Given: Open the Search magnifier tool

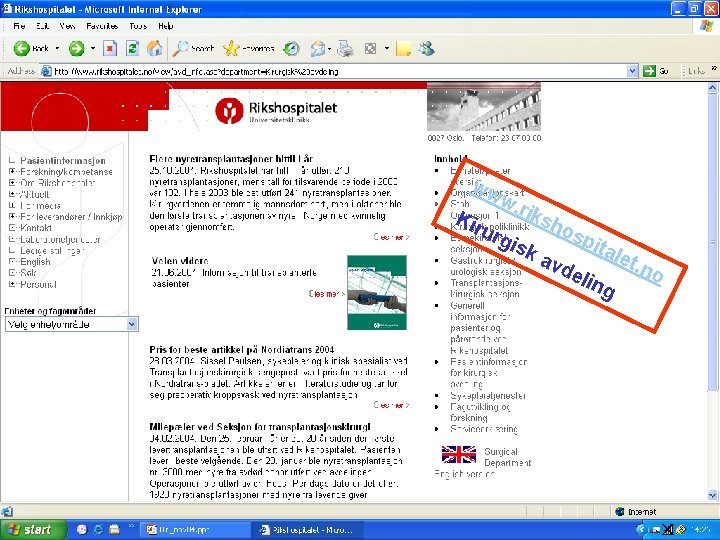Looking at the screenshot, I should (x=193, y=48).
